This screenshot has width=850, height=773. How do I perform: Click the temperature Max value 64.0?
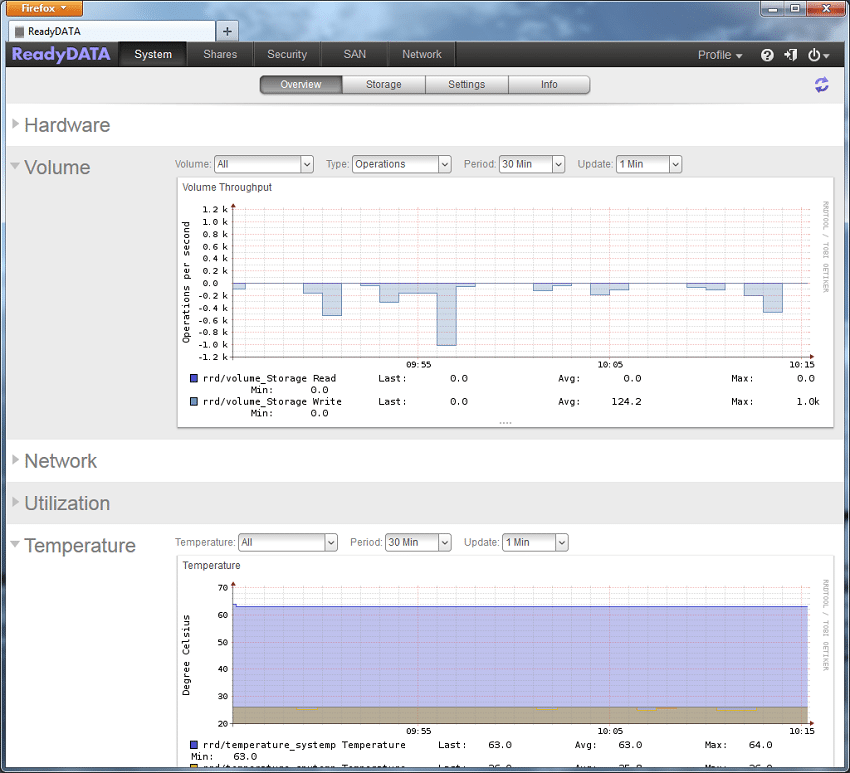click(x=761, y=745)
